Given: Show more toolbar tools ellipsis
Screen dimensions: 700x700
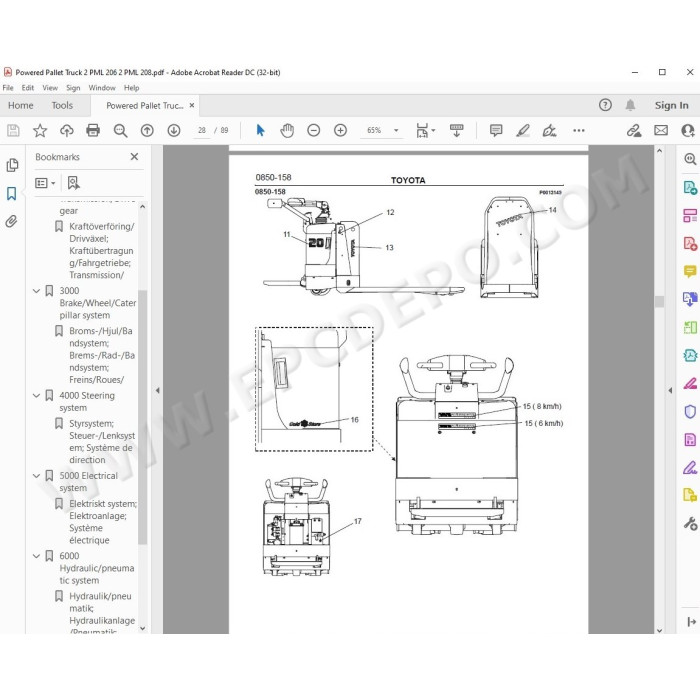Looking at the screenshot, I should tap(579, 130).
